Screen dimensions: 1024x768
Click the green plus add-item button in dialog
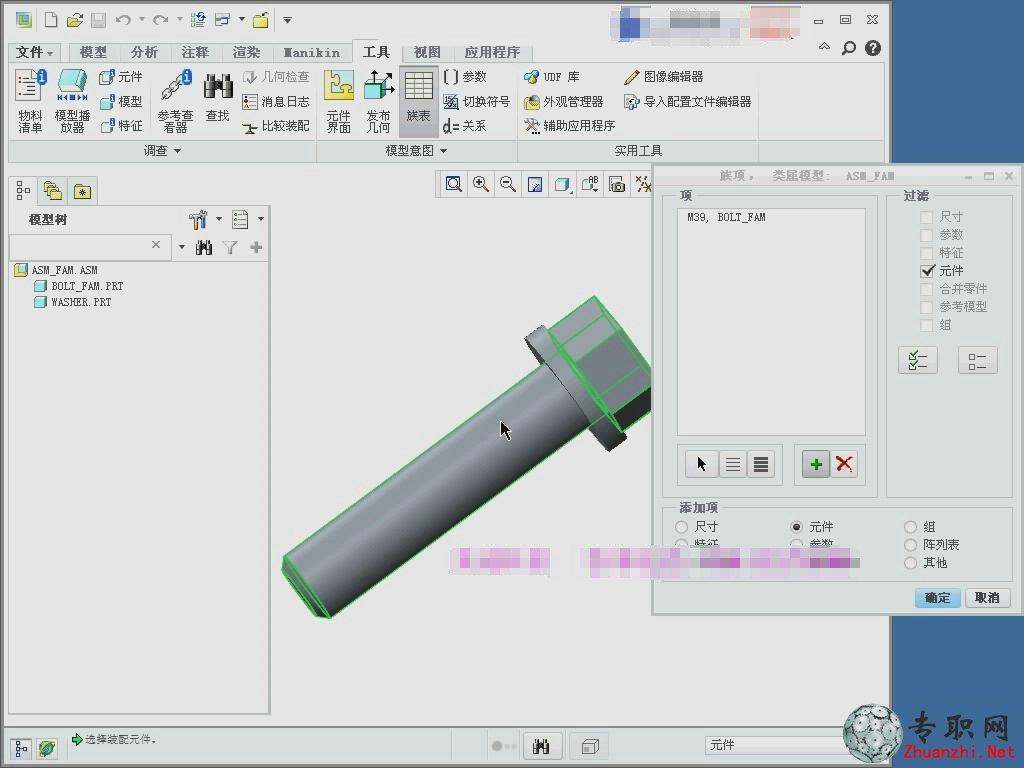click(x=816, y=464)
